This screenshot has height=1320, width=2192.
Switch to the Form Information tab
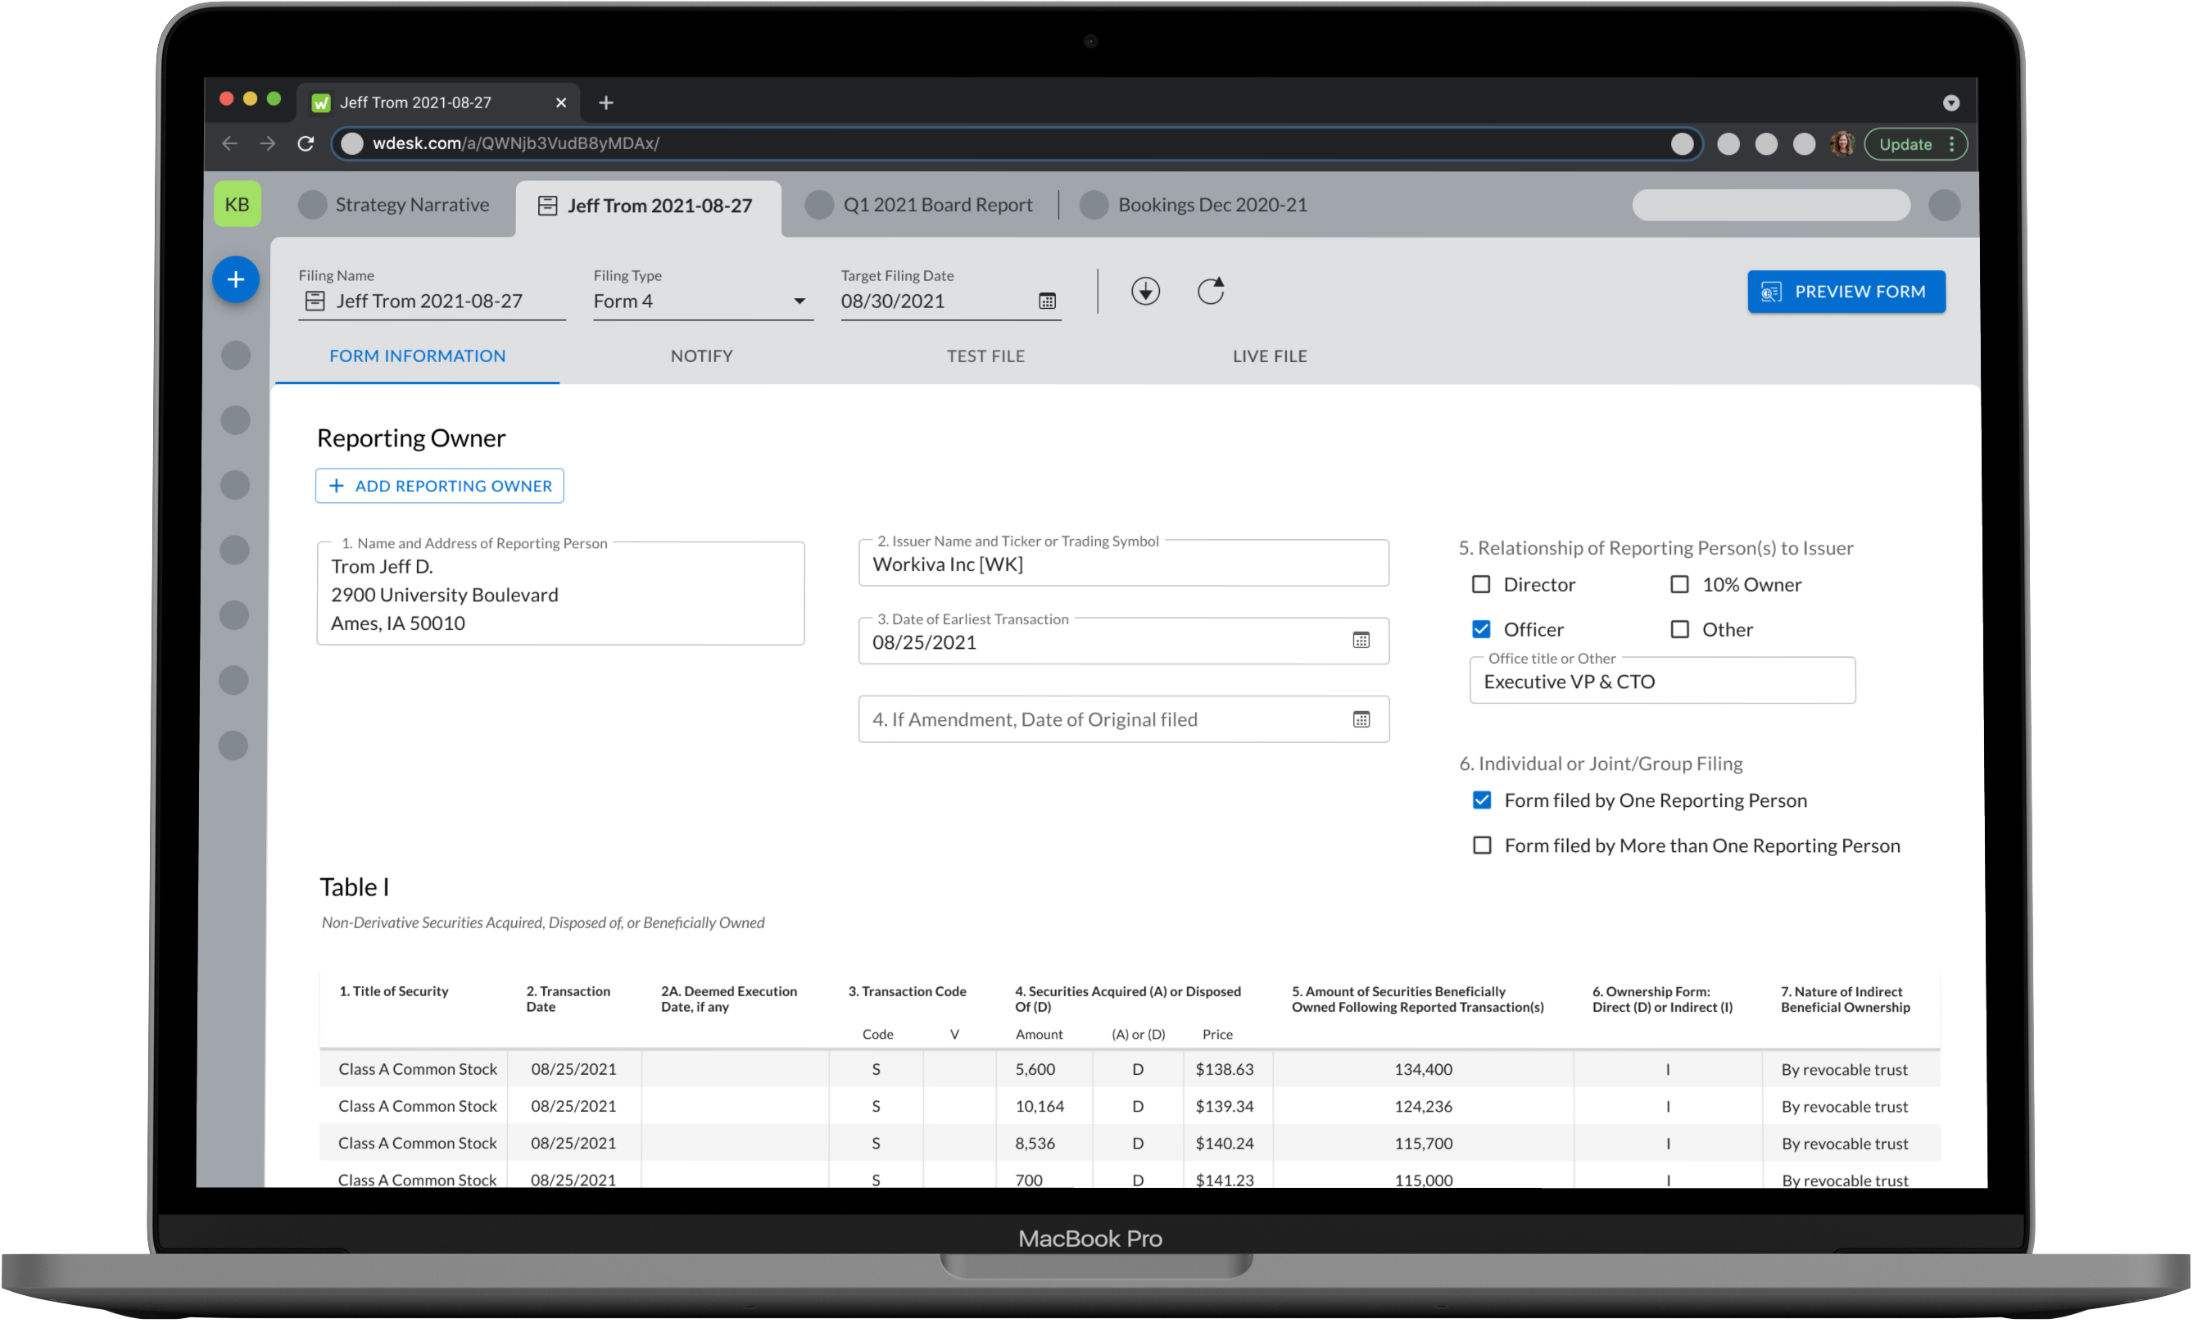pyautogui.click(x=417, y=356)
